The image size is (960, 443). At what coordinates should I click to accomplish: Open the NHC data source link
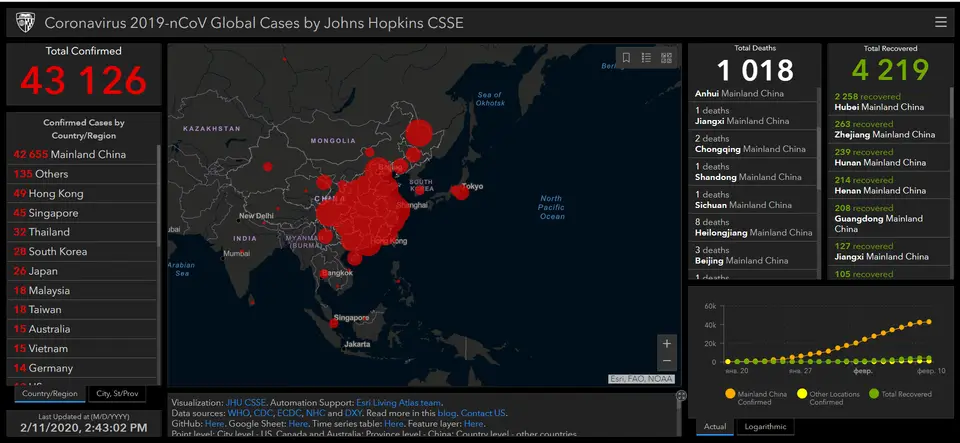[315, 413]
